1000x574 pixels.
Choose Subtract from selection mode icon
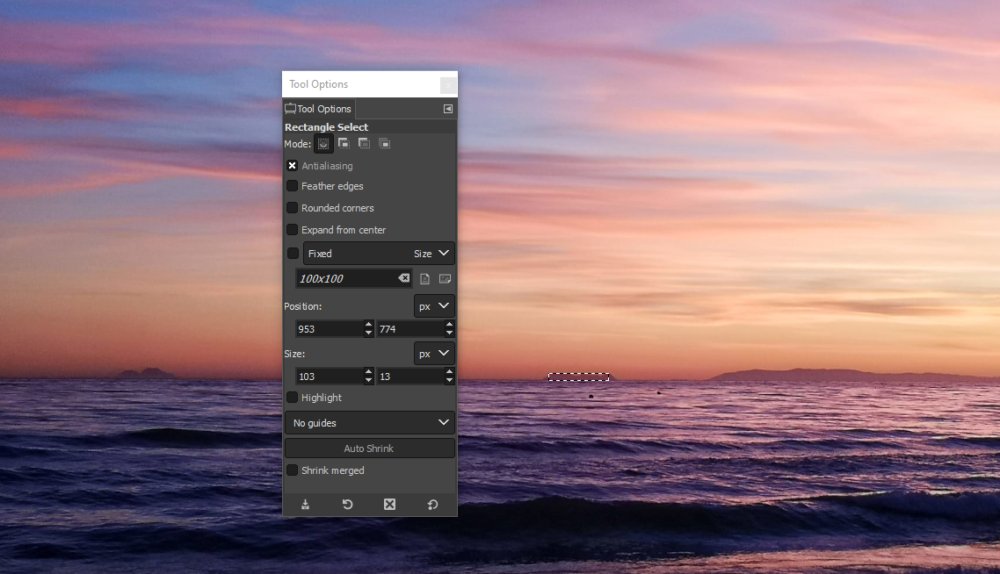tap(364, 144)
